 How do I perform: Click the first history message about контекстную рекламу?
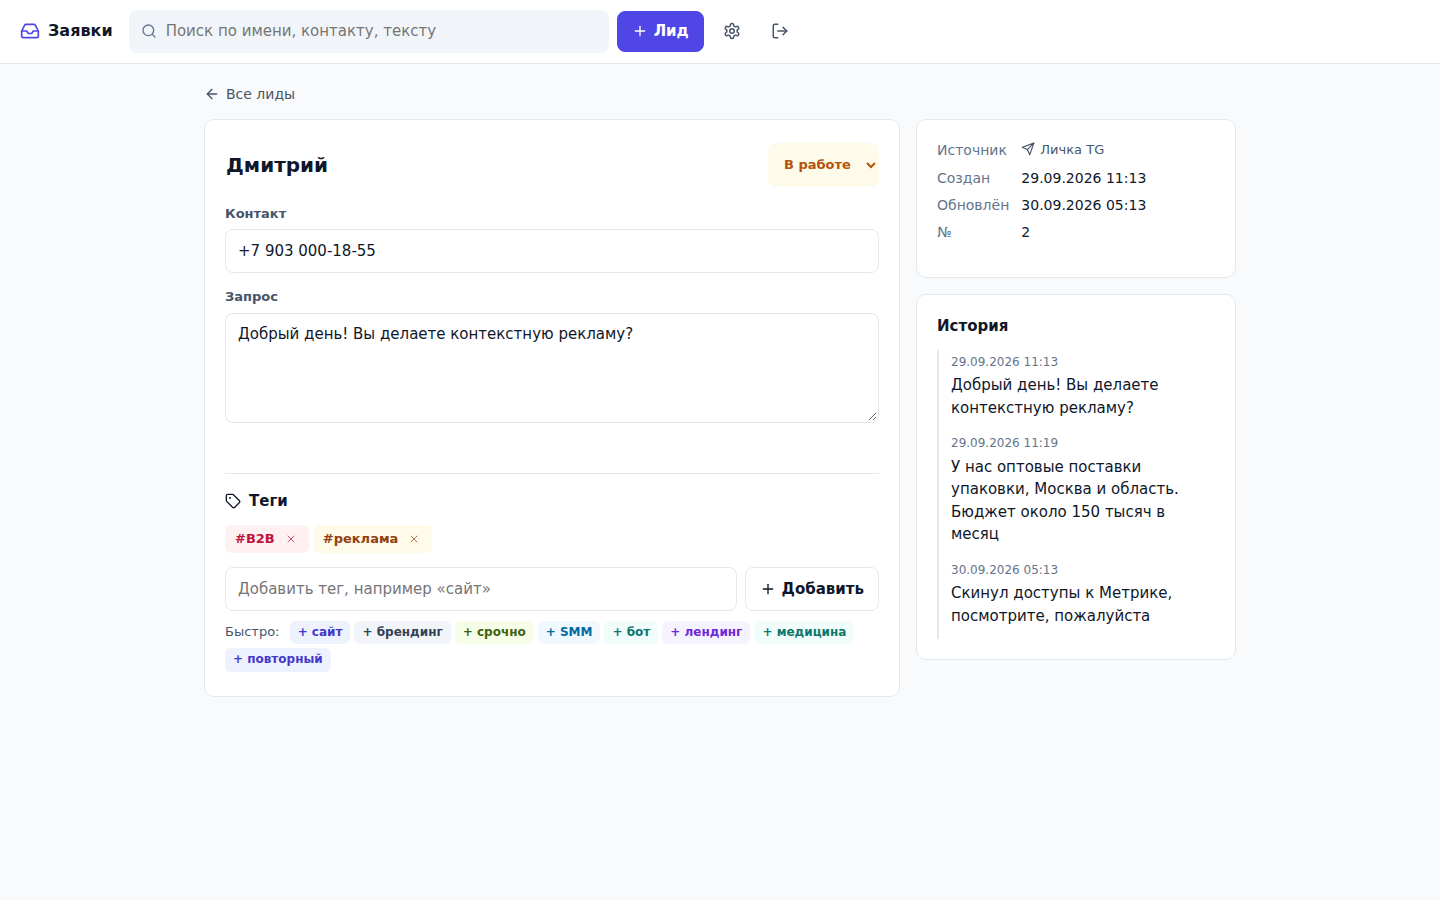(x=1054, y=396)
